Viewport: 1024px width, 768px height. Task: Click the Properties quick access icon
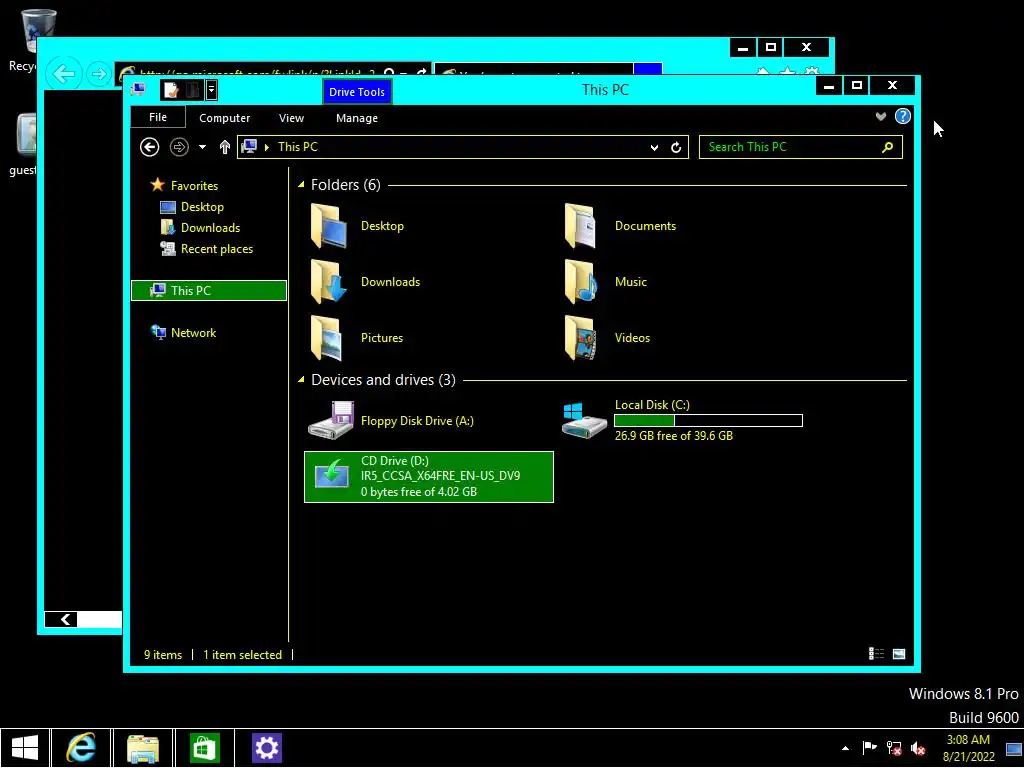(x=170, y=90)
